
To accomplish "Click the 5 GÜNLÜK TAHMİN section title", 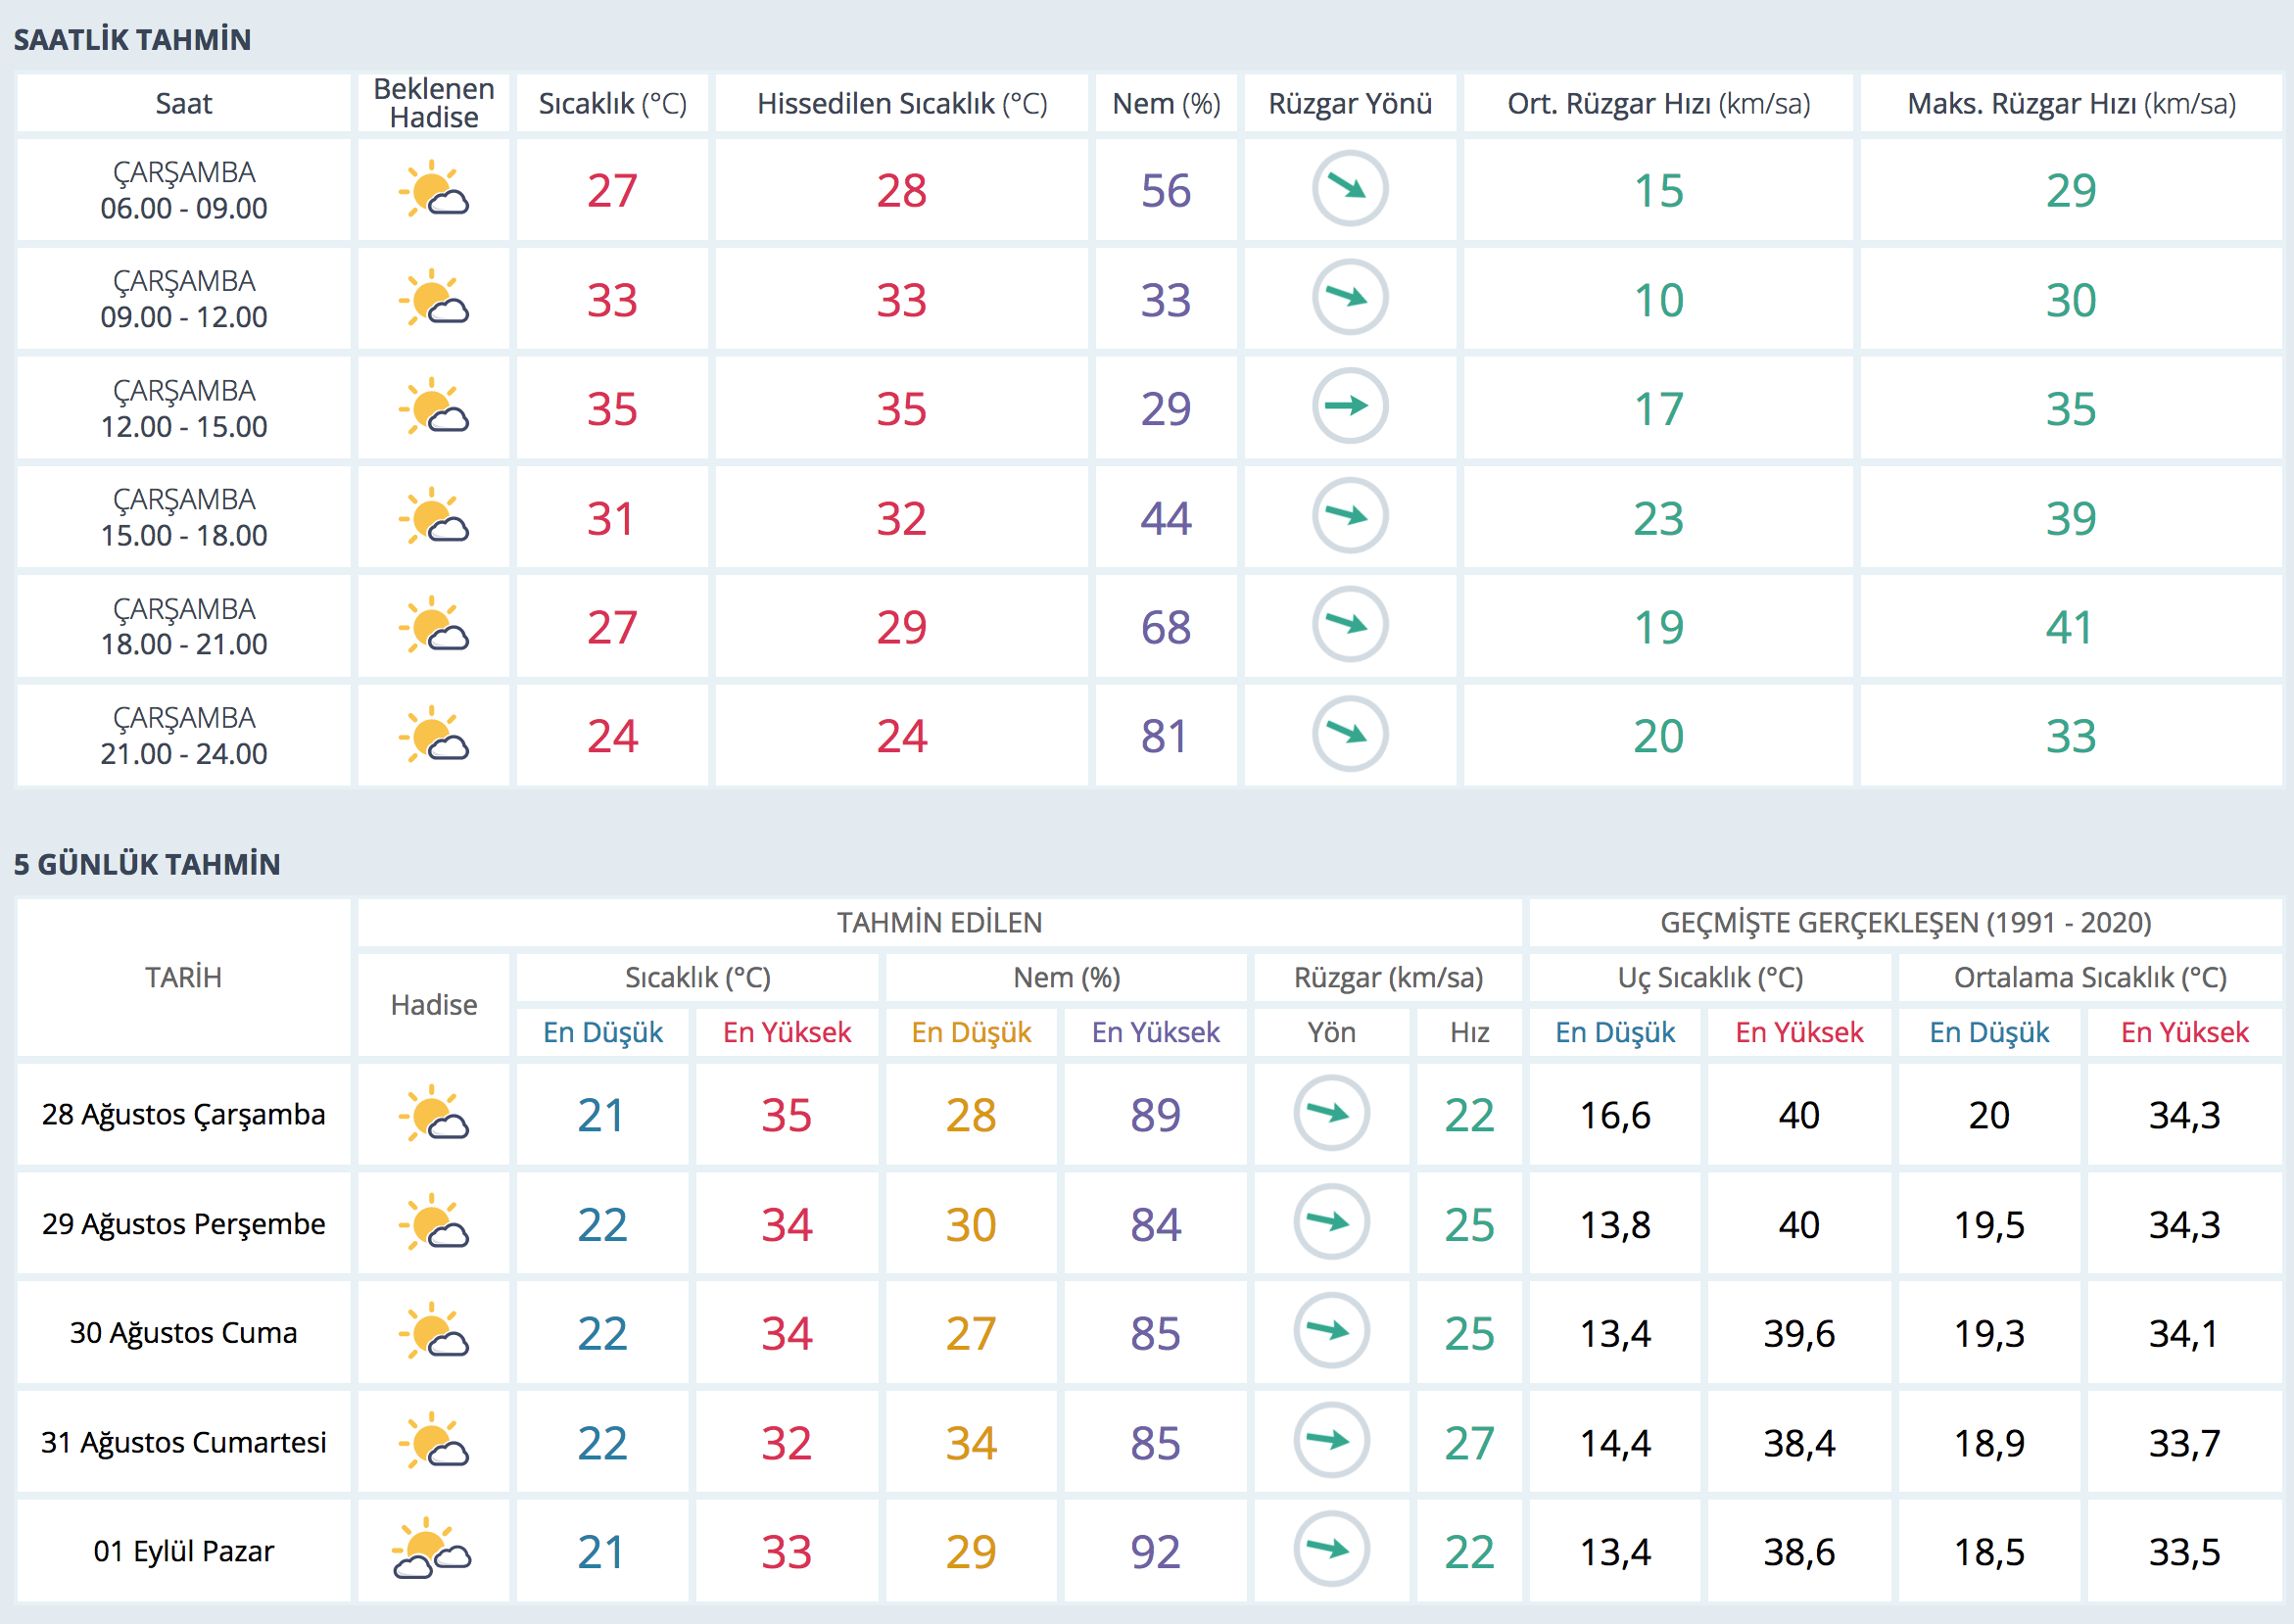I will pos(147,864).
